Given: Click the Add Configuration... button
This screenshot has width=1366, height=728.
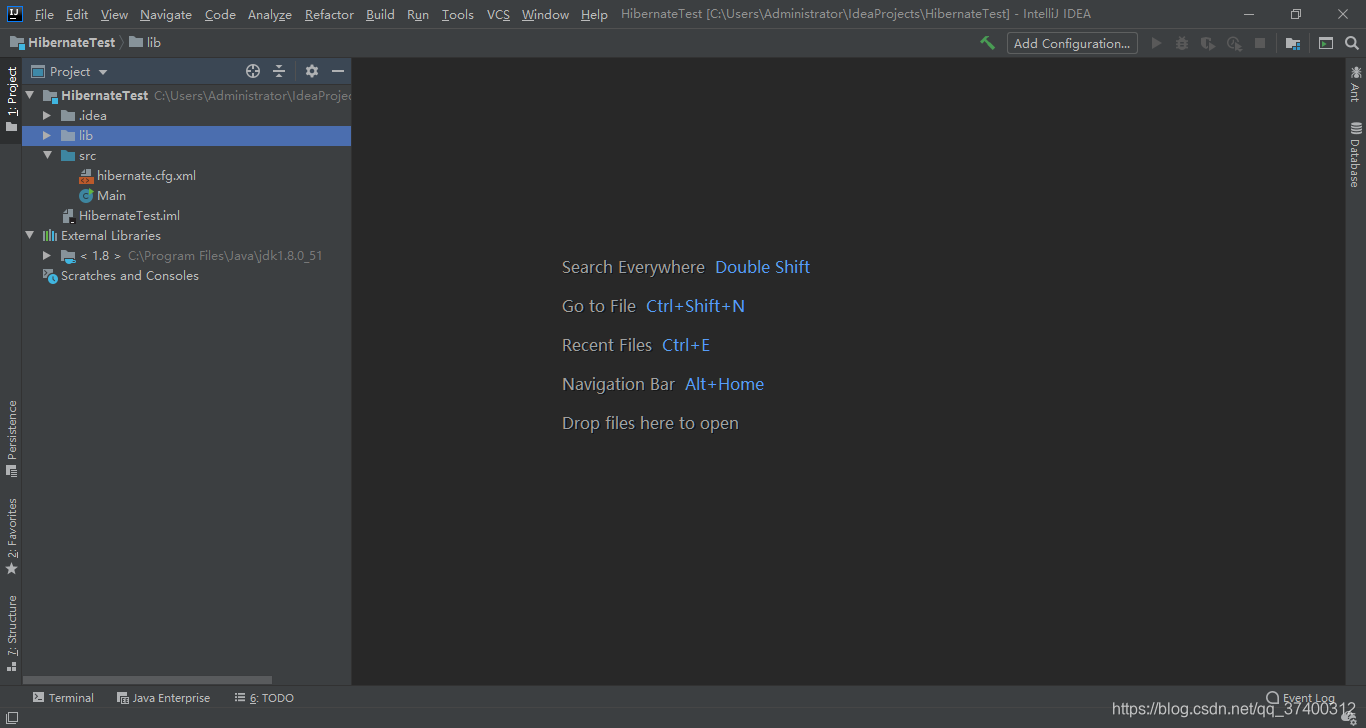Looking at the screenshot, I should click(1072, 43).
